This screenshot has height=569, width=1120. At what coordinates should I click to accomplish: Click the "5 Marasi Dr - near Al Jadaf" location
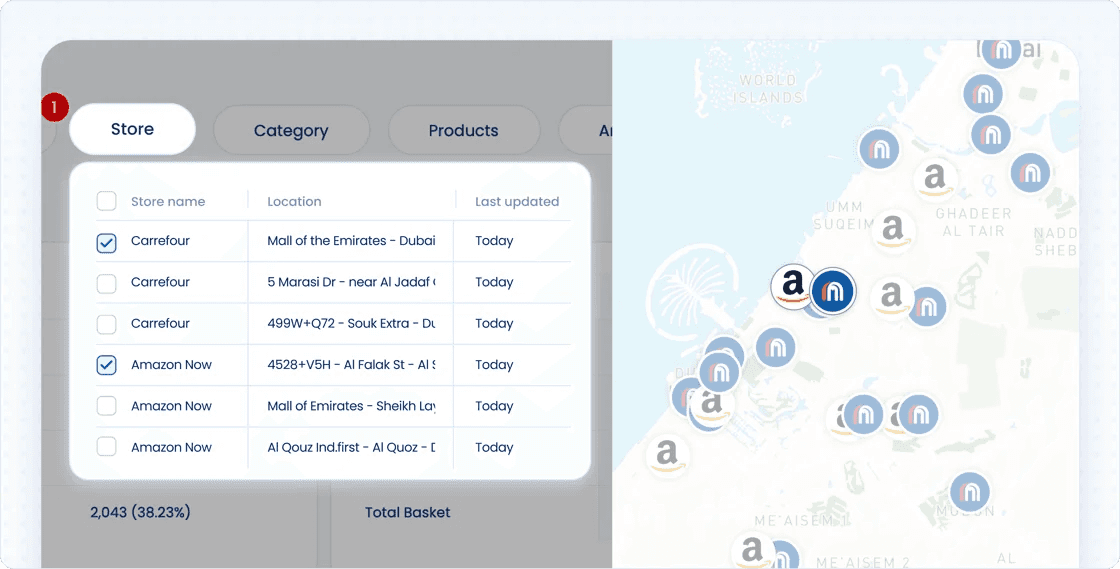[x=351, y=282]
